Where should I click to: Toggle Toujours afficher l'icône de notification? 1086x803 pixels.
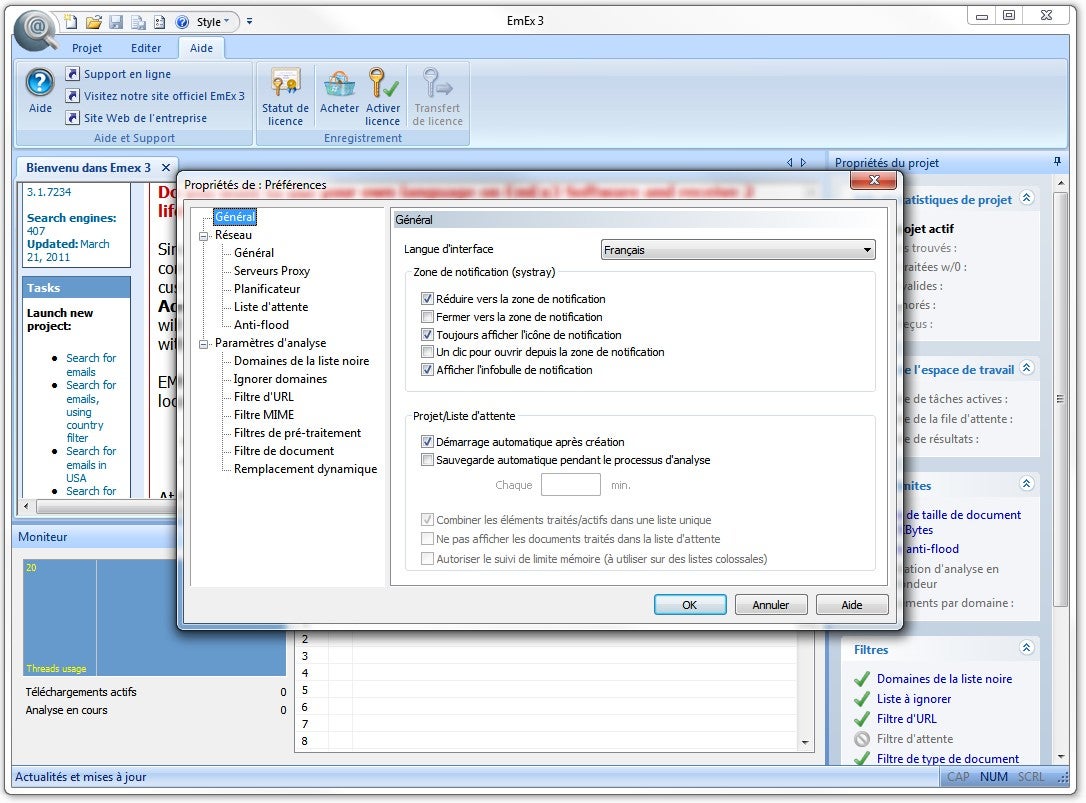427,335
